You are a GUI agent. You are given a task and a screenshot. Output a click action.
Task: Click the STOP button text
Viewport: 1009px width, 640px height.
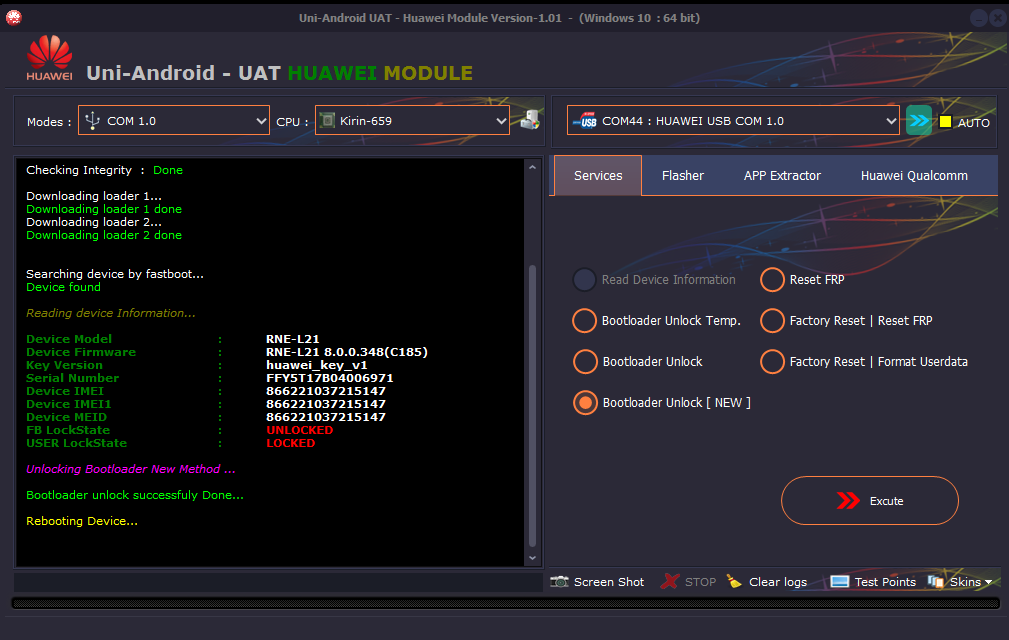[700, 582]
